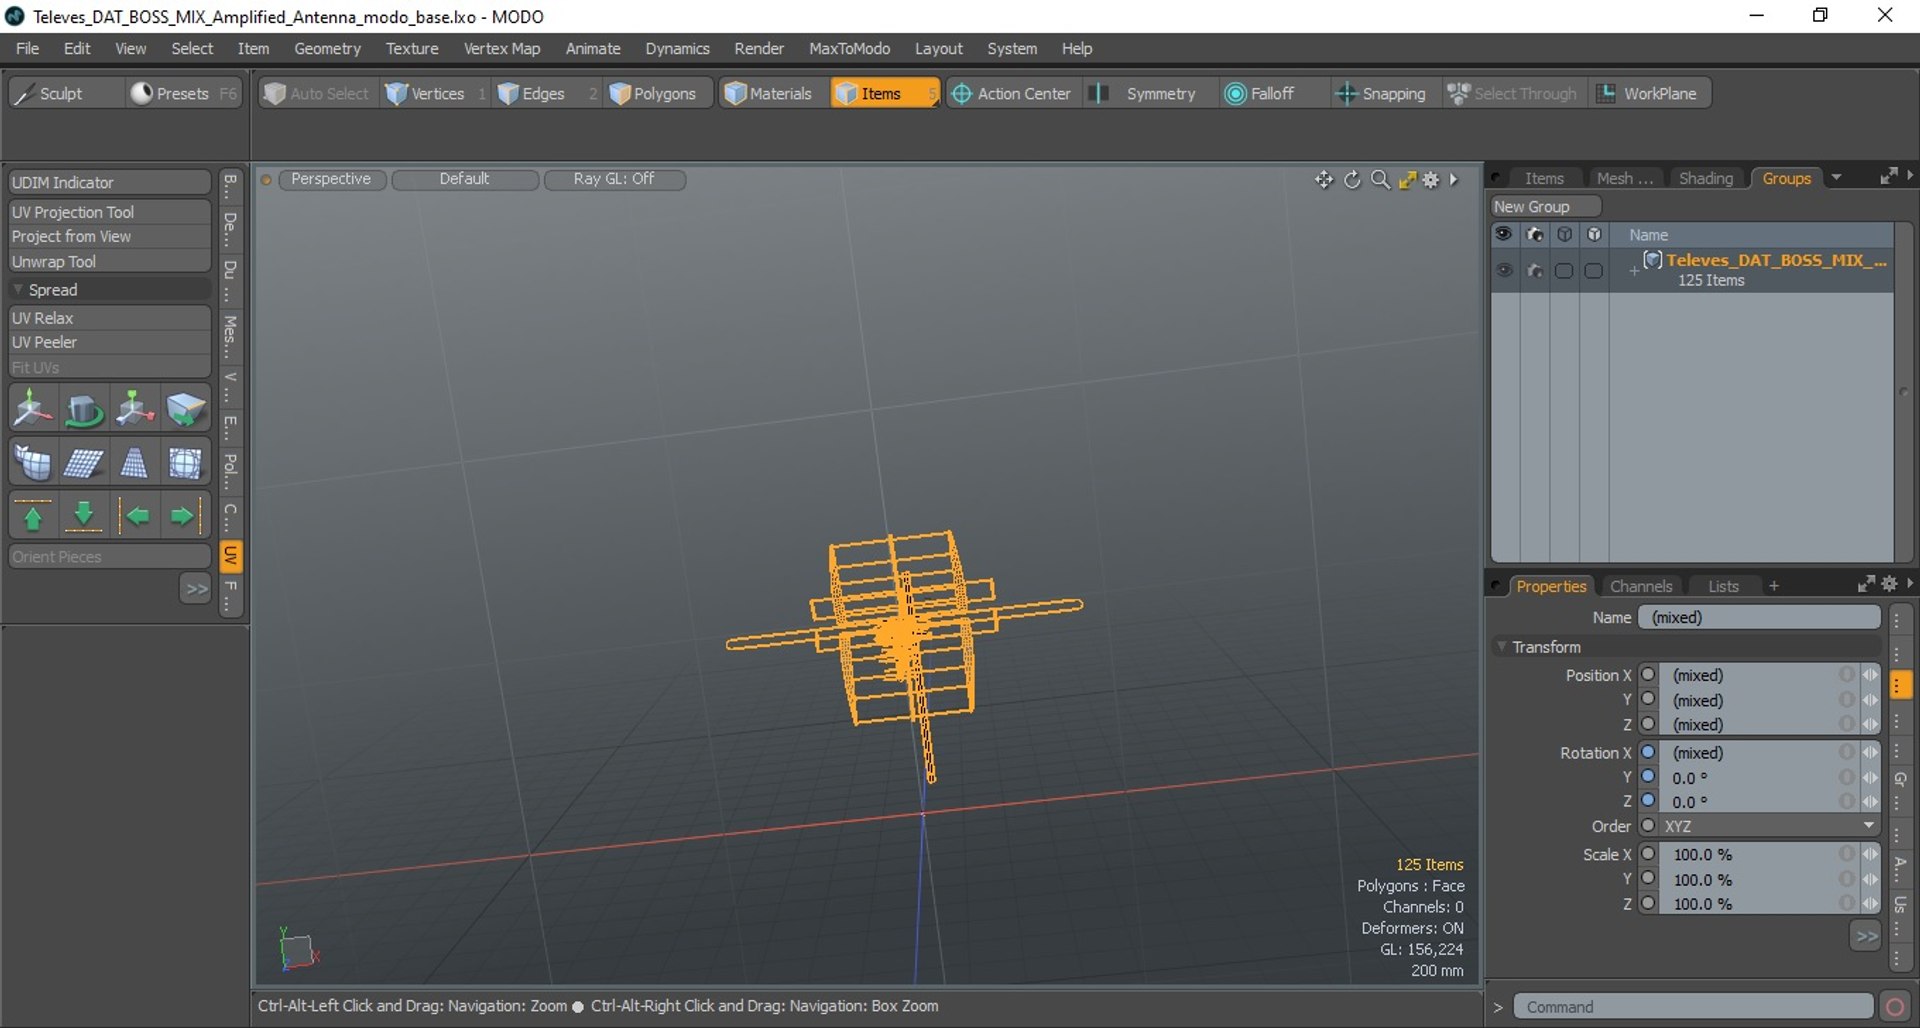This screenshot has height=1028, width=1920.
Task: Expand the Televes_DAT_BOSS_MIX group tree item
Action: pyautogui.click(x=1634, y=271)
